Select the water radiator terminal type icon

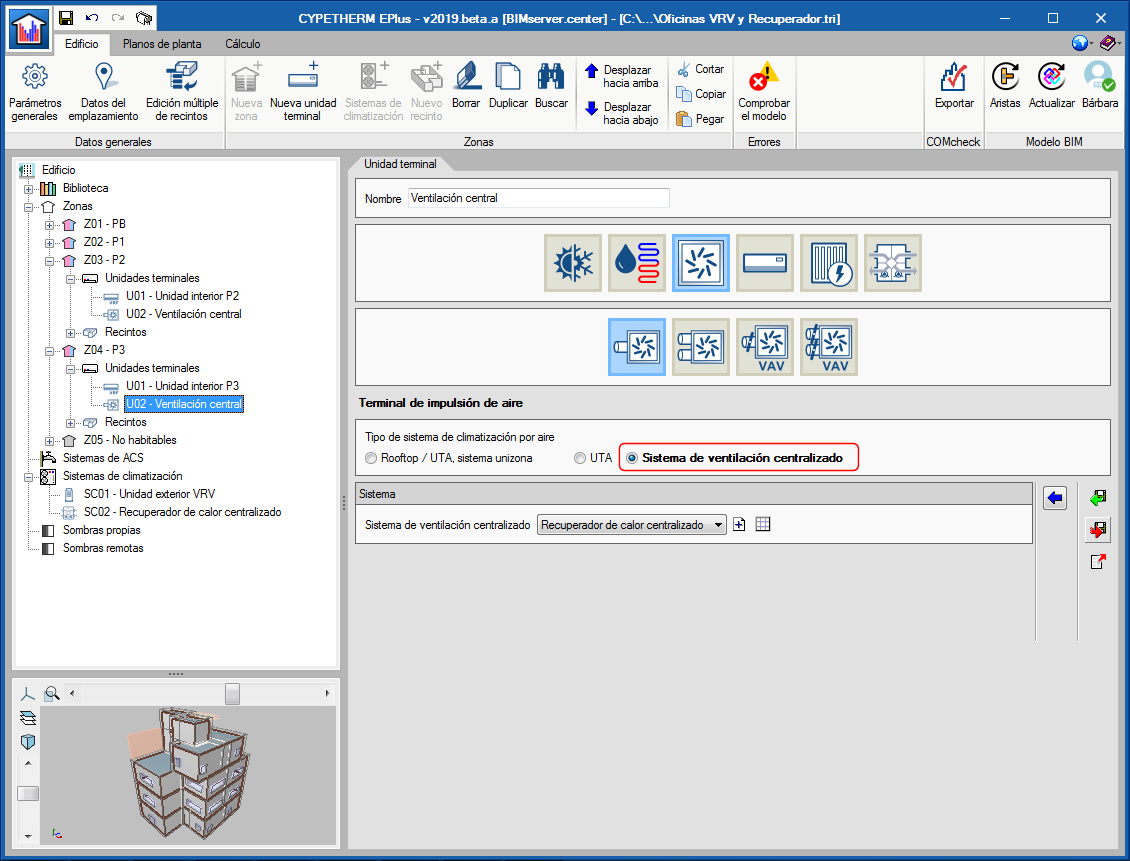pyautogui.click(x=637, y=263)
